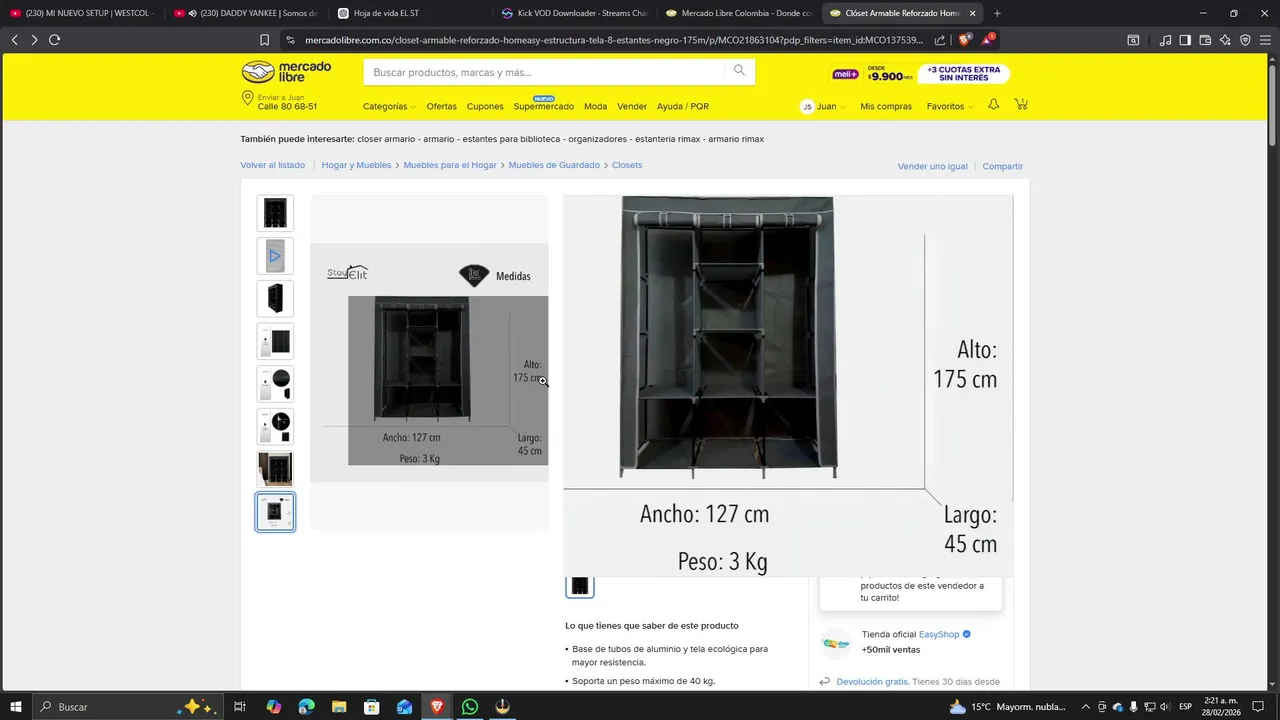1280x720 pixels.
Task: Switch to Kick VOD Downloader tab
Action: tap(574, 13)
